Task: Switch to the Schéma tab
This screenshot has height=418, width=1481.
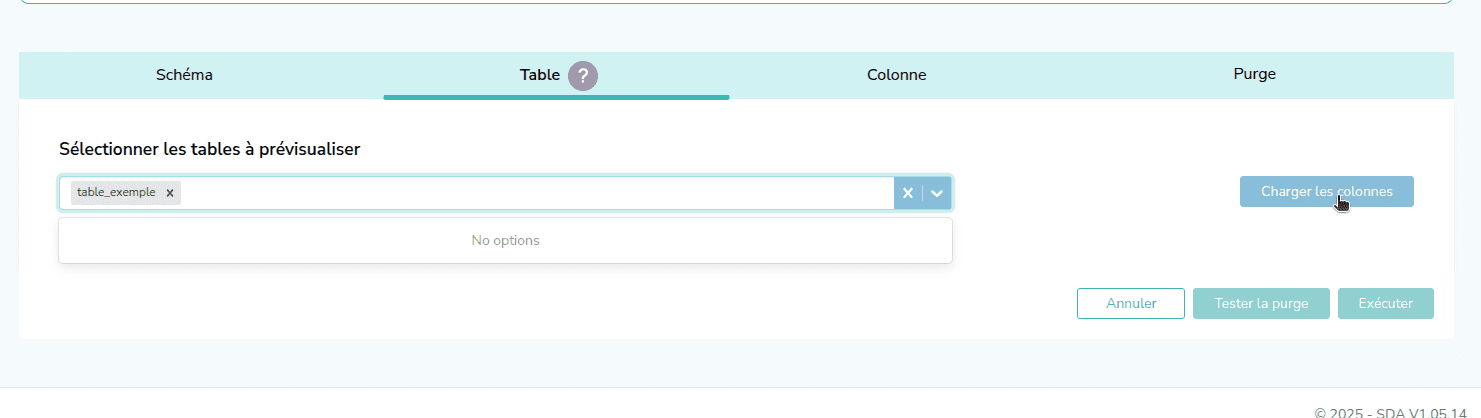Action: point(184,75)
